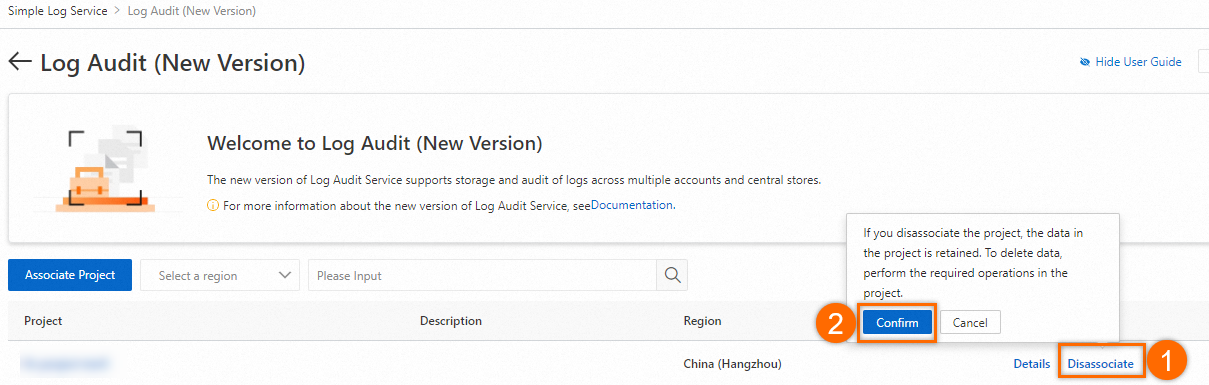Click the Simple Log Service breadcrumb
The width and height of the screenshot is (1209, 385).
coord(58,11)
